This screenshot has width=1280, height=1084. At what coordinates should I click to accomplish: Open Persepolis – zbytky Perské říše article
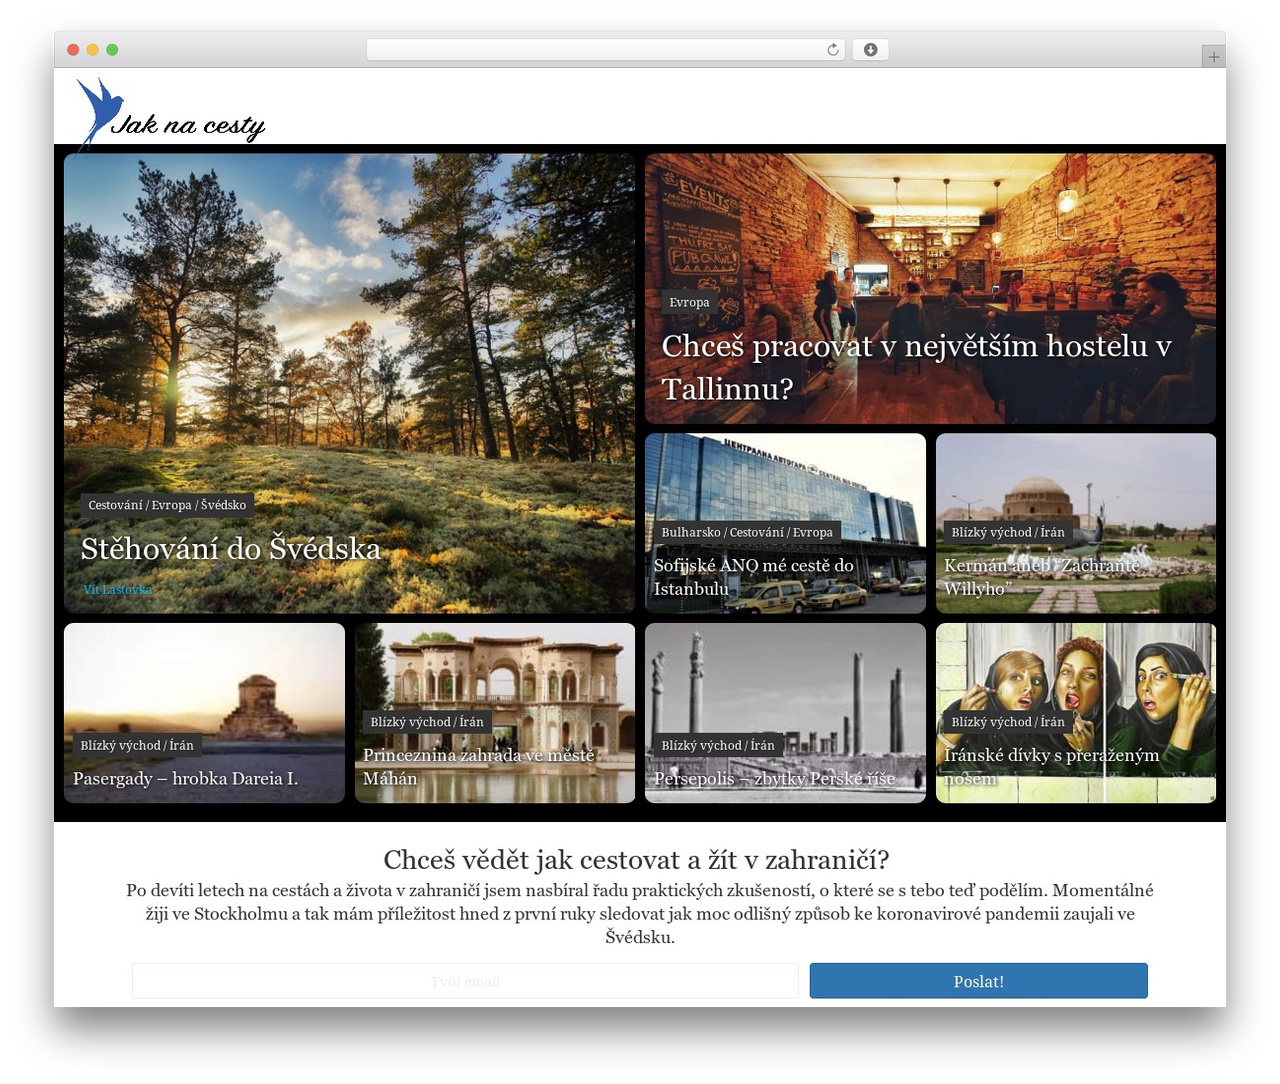(775, 778)
